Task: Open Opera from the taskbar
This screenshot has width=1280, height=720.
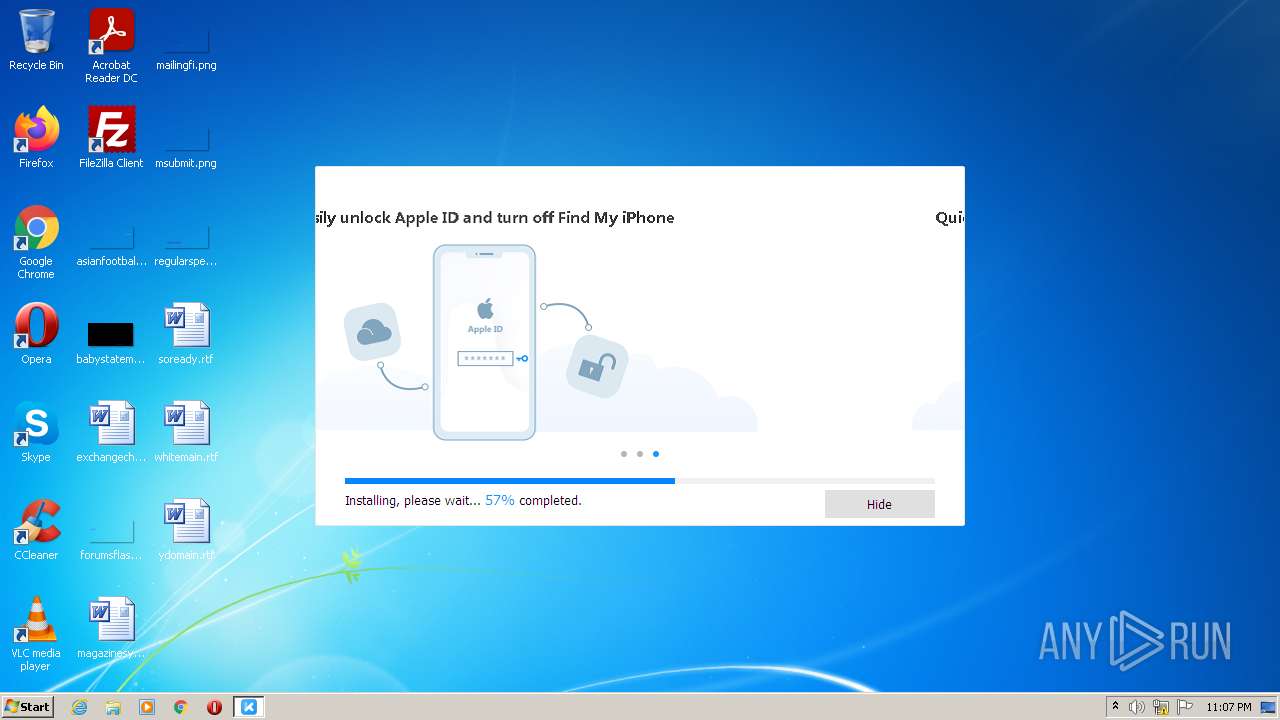Action: pyautogui.click(x=214, y=707)
